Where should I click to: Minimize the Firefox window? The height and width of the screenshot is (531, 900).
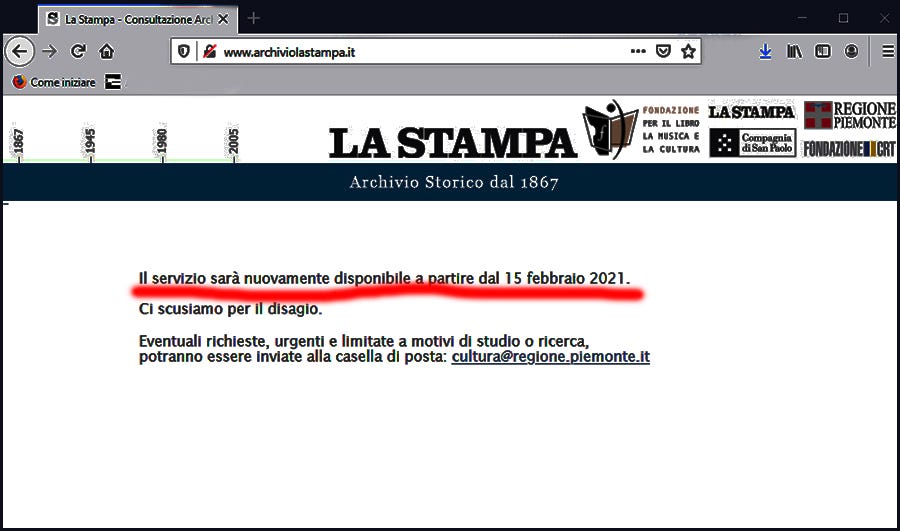802,18
